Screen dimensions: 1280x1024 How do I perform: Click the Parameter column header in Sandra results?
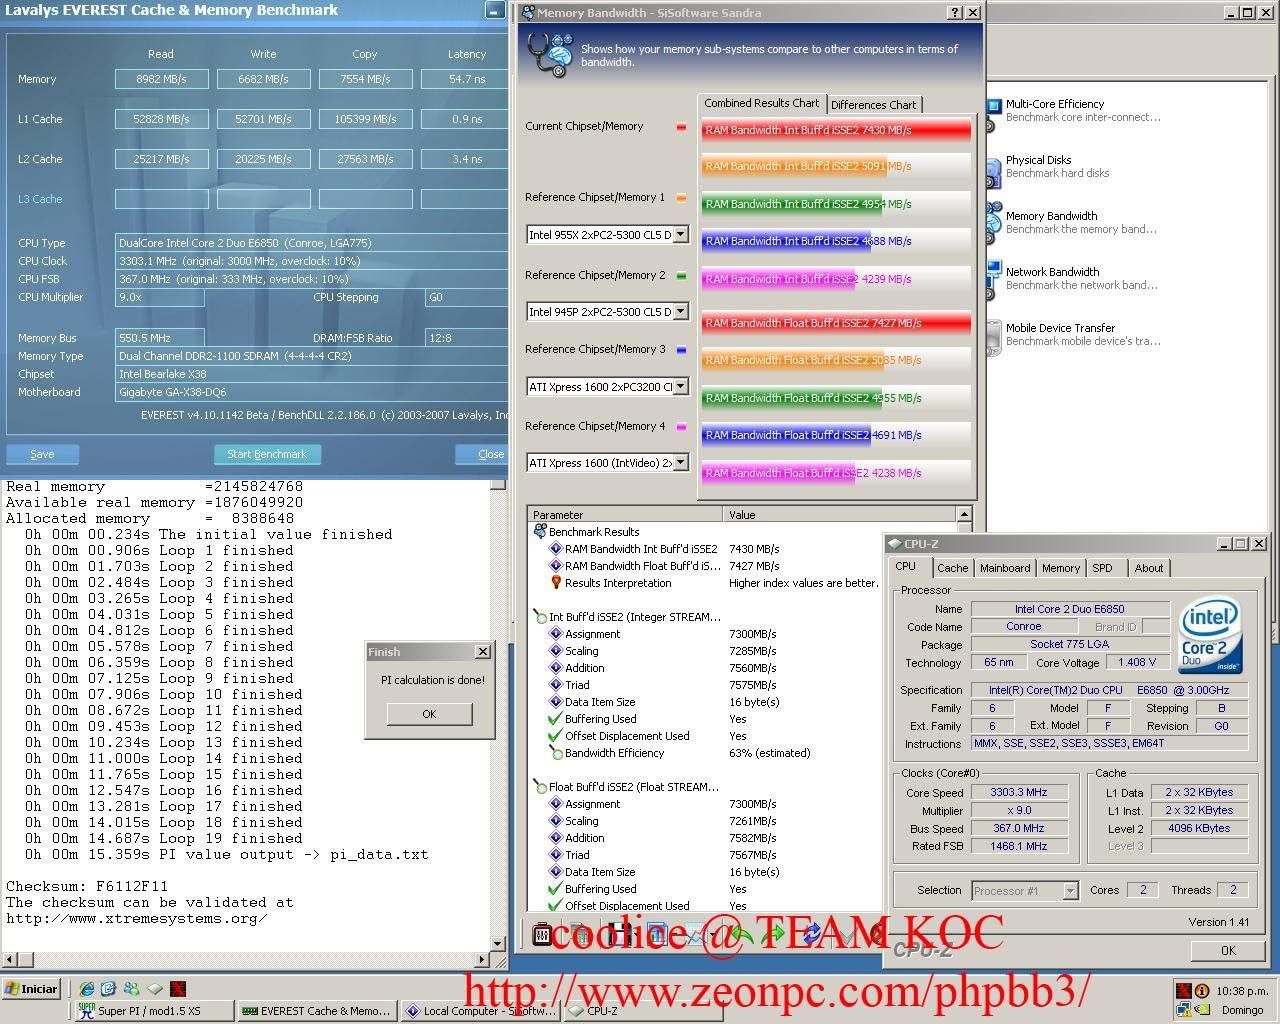pyautogui.click(x=625, y=515)
